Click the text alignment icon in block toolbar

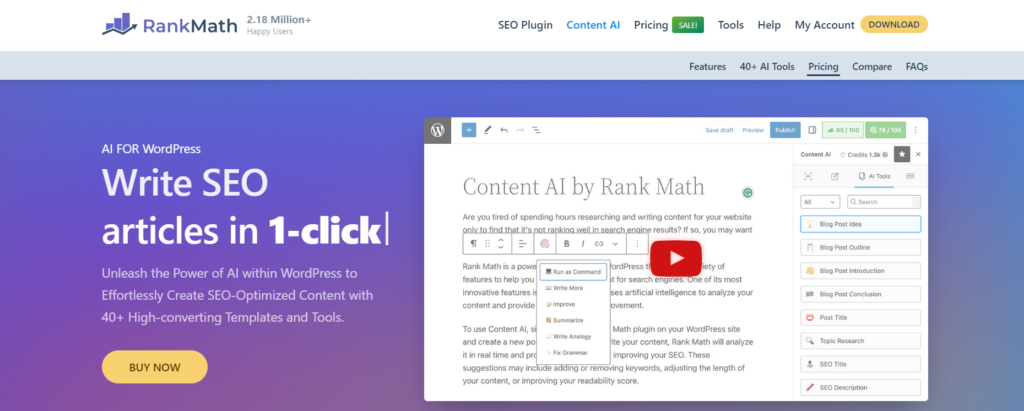(x=522, y=244)
